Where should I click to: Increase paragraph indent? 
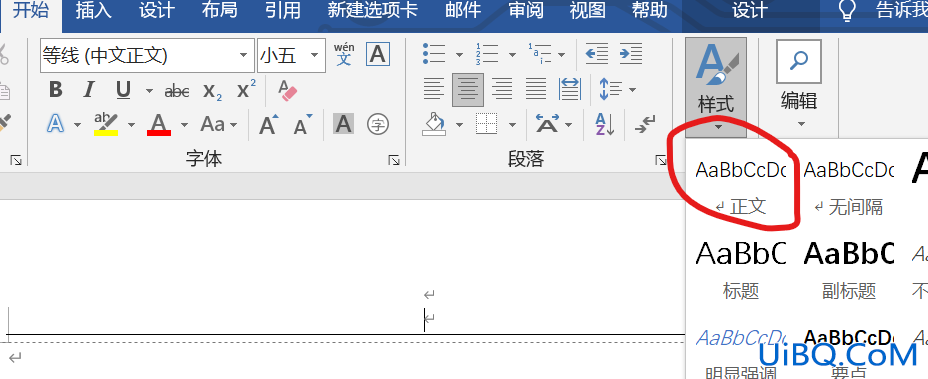(x=631, y=54)
